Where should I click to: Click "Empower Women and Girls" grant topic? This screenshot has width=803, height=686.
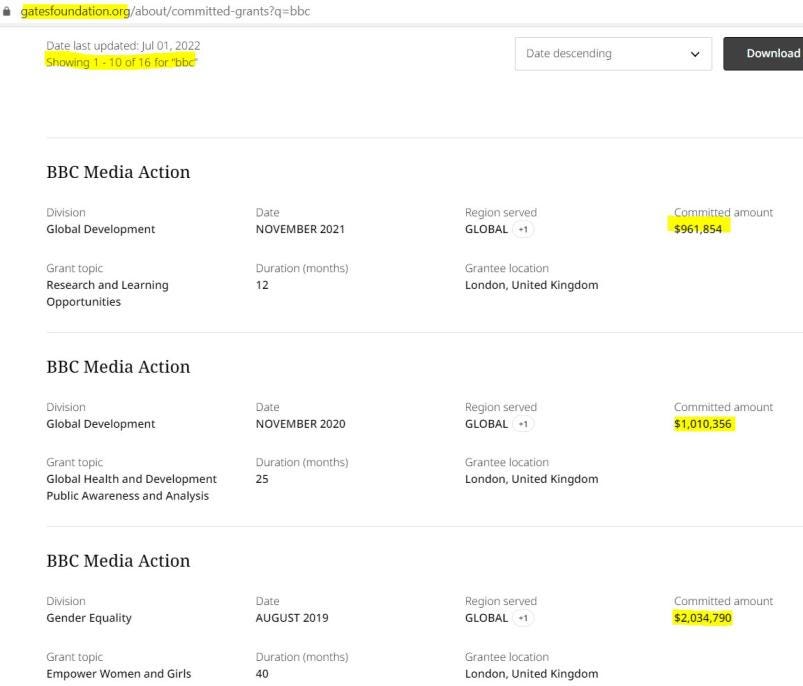(x=119, y=674)
